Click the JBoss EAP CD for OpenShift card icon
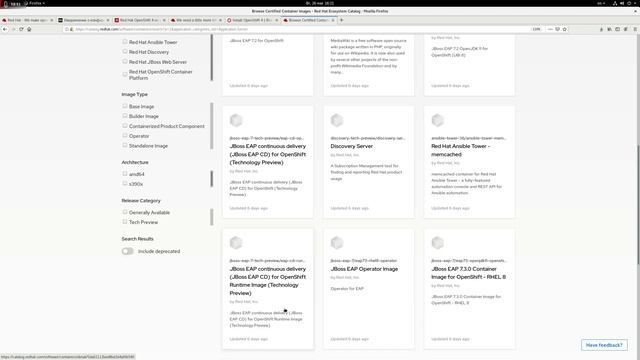The image size is (640, 360). 236,120
